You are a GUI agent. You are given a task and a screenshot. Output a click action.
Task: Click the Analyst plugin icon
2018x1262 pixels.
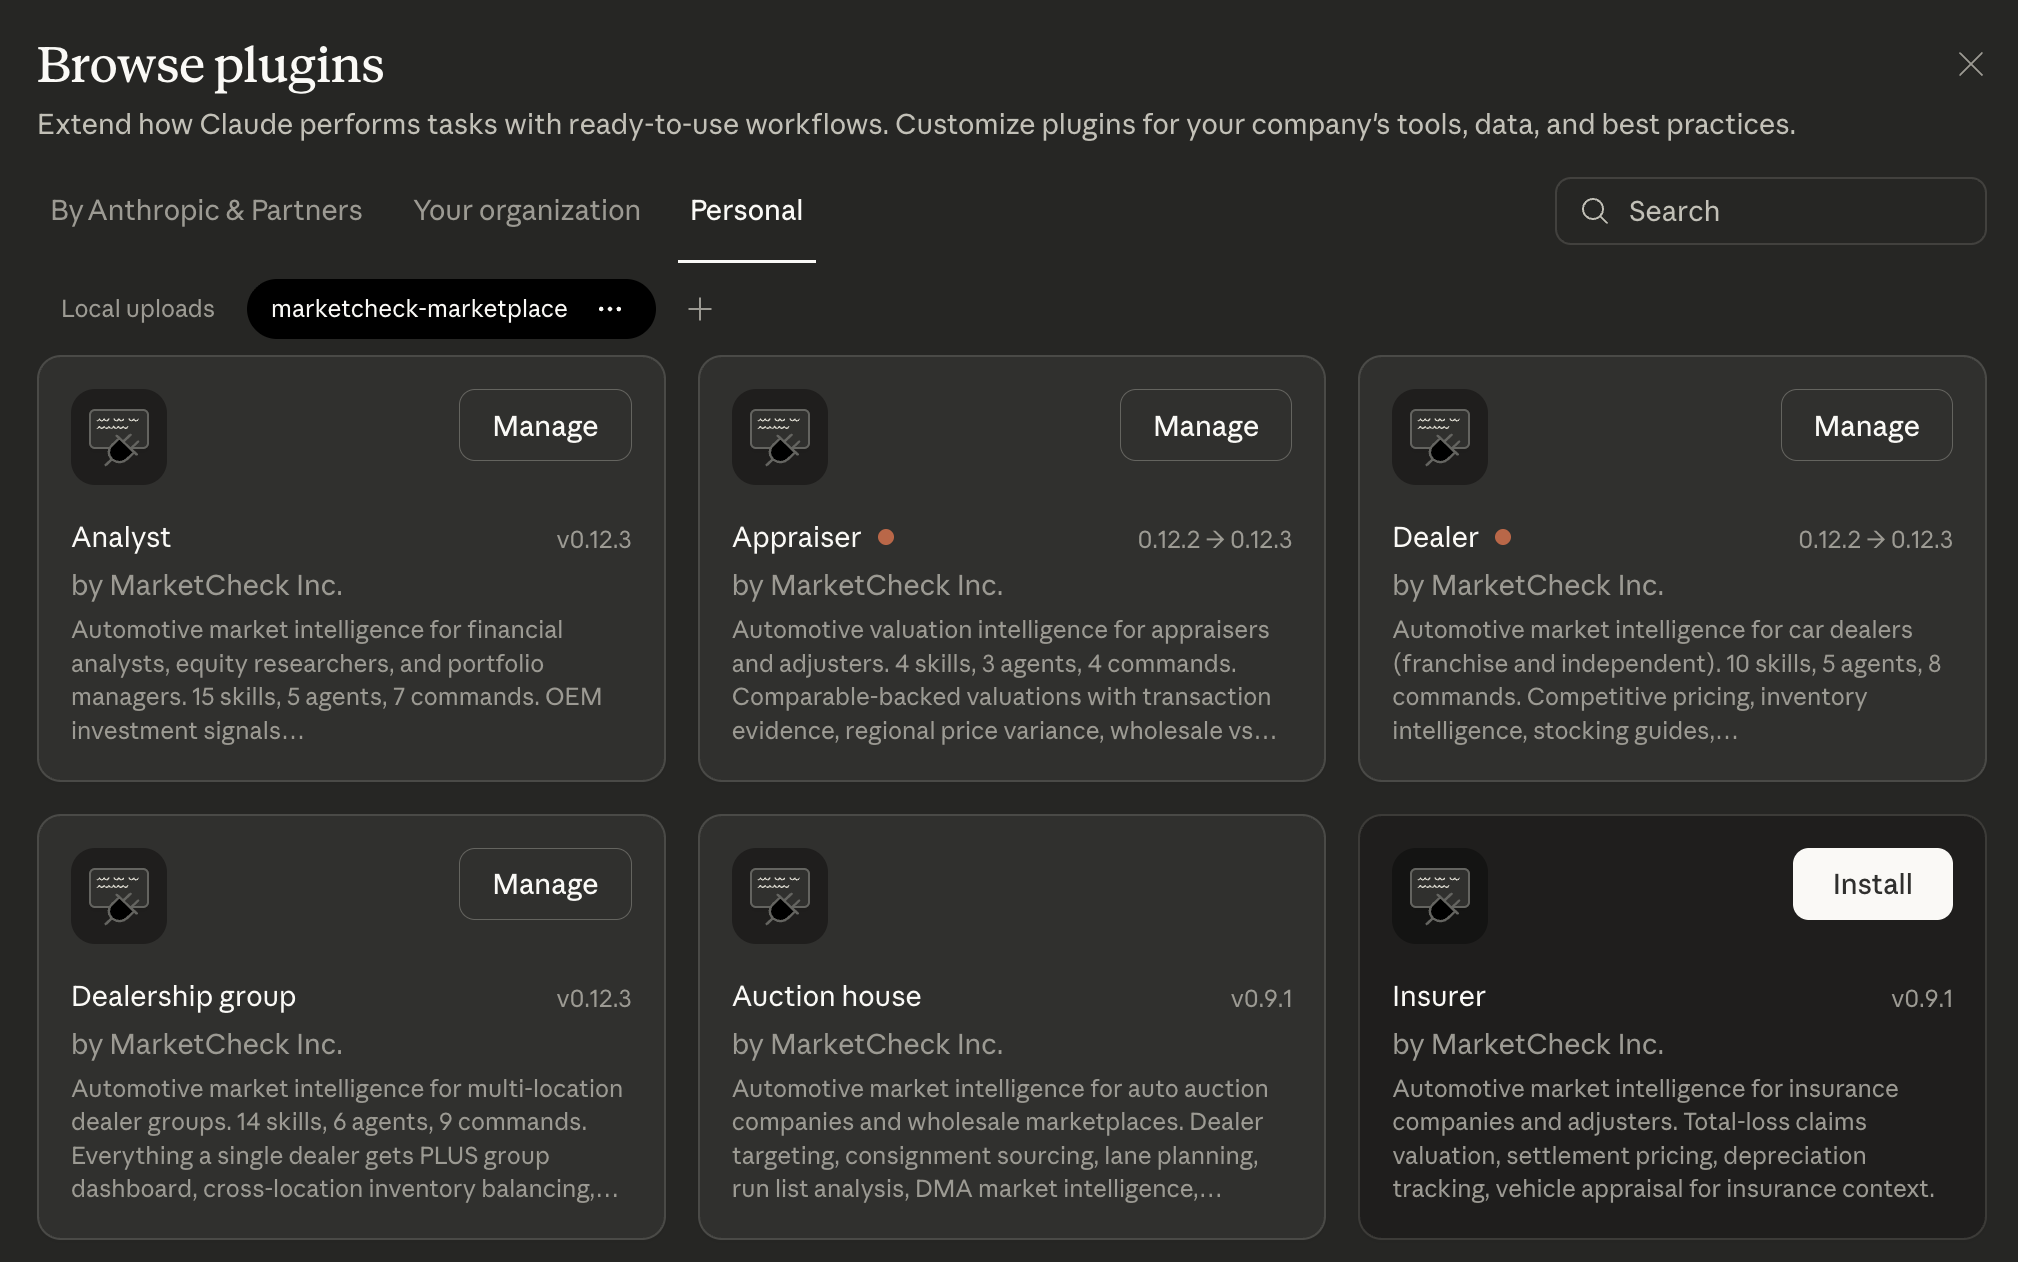[x=119, y=437]
